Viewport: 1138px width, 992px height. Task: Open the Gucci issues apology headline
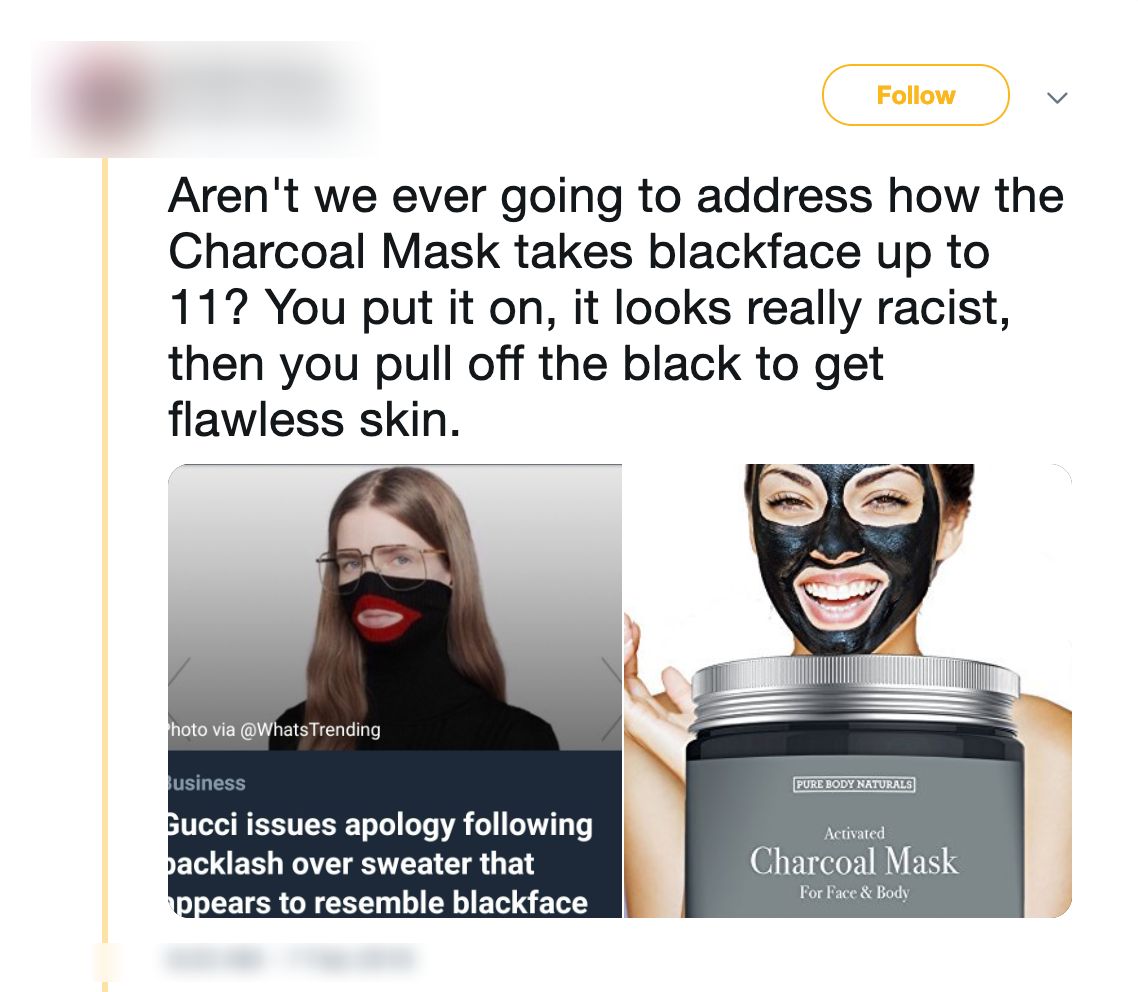tap(380, 864)
